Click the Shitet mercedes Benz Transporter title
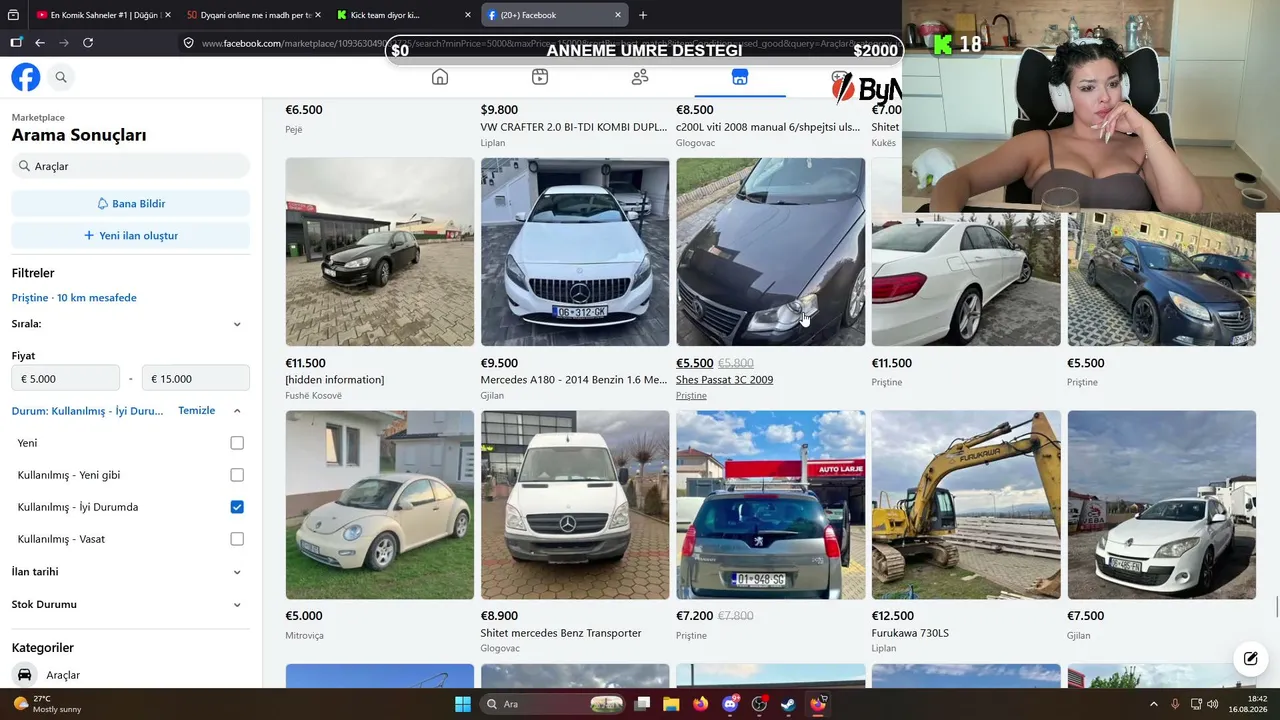Screen dimensions: 1280x720 click(x=561, y=633)
